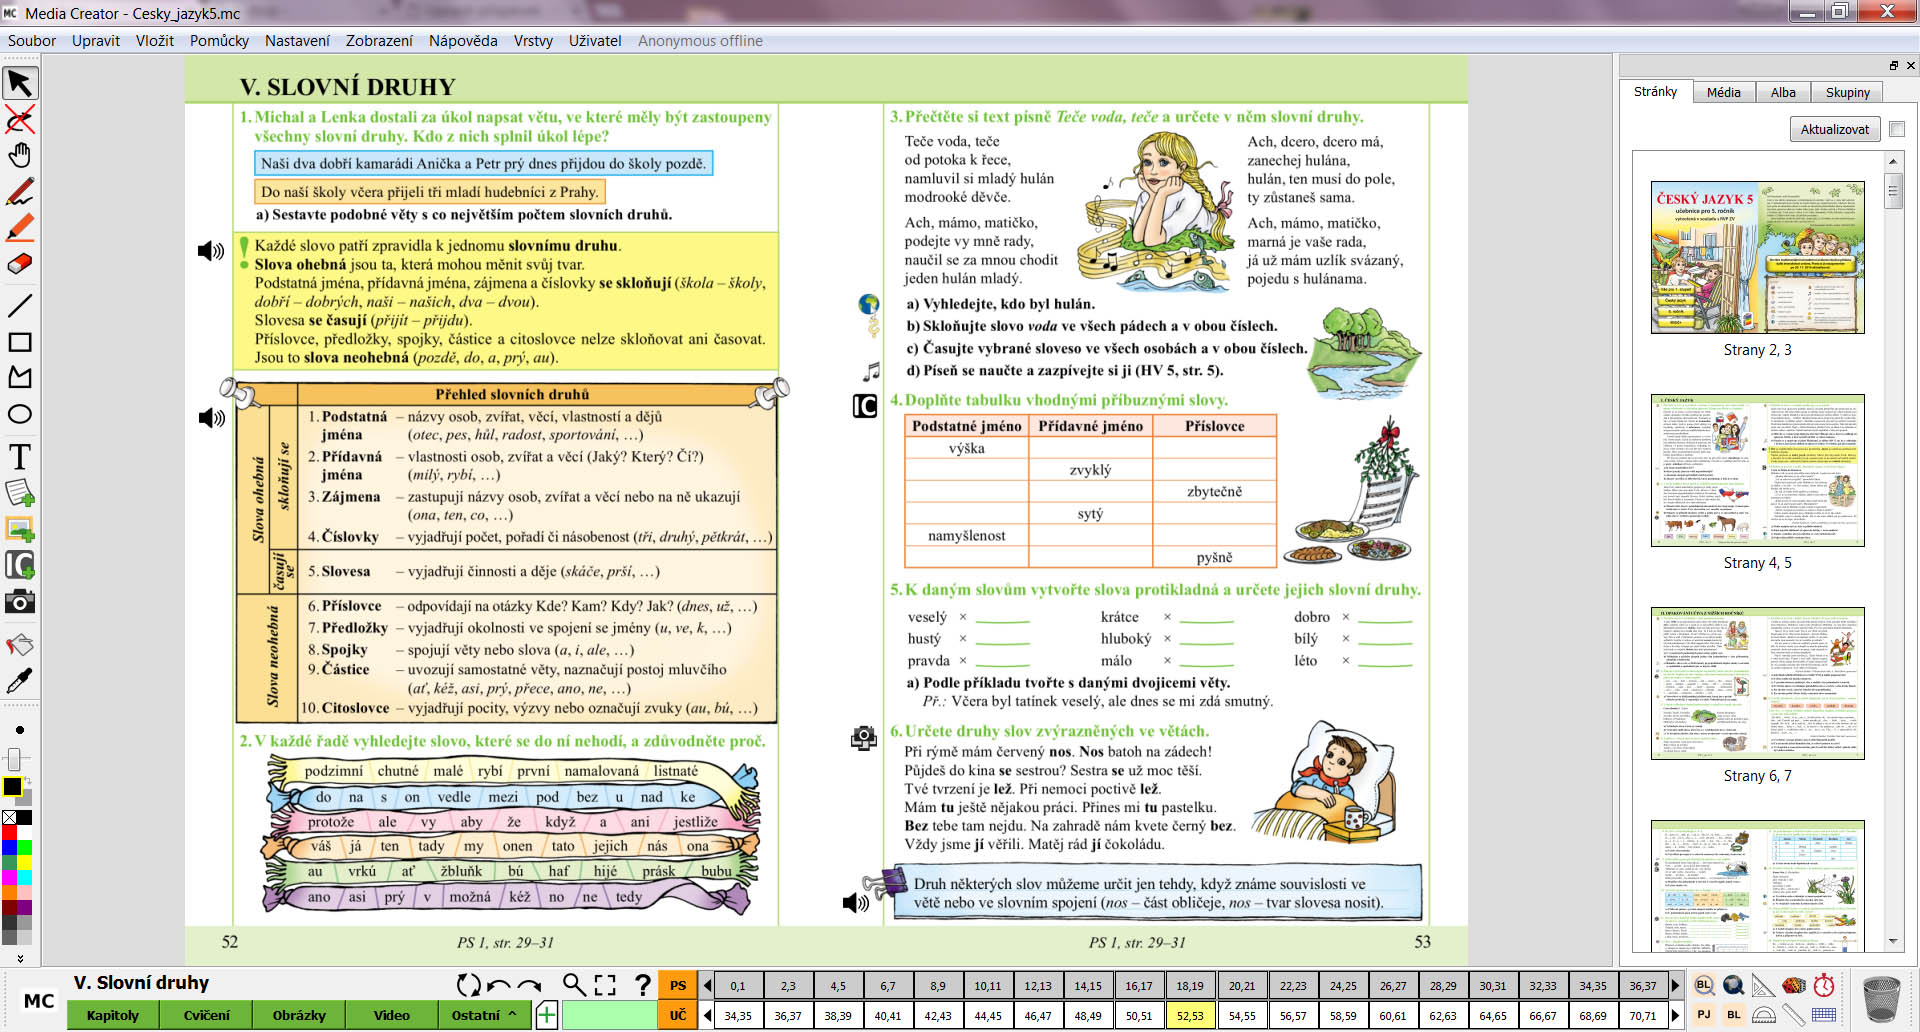
Task: Adjust the line thickness slider
Action: point(14,758)
